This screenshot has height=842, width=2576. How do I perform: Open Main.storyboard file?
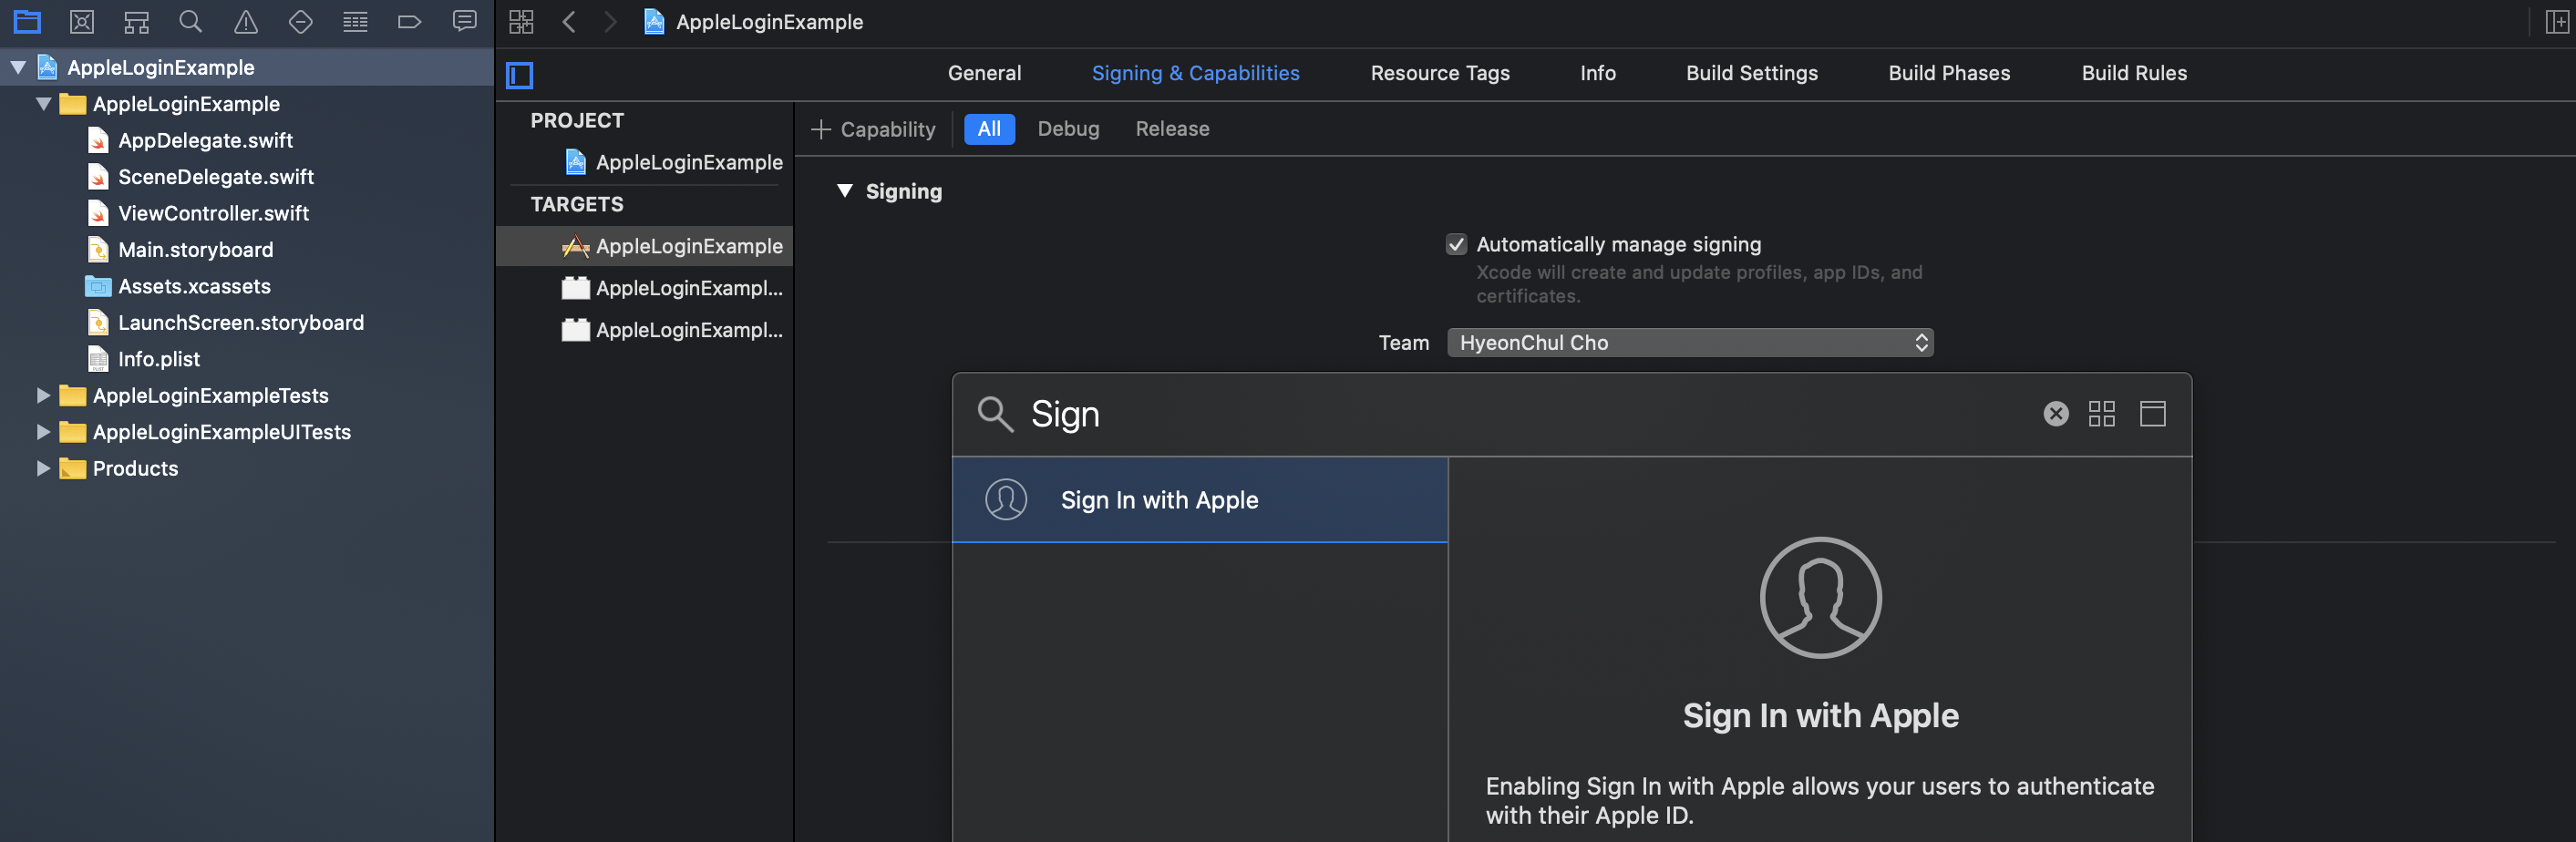click(195, 250)
